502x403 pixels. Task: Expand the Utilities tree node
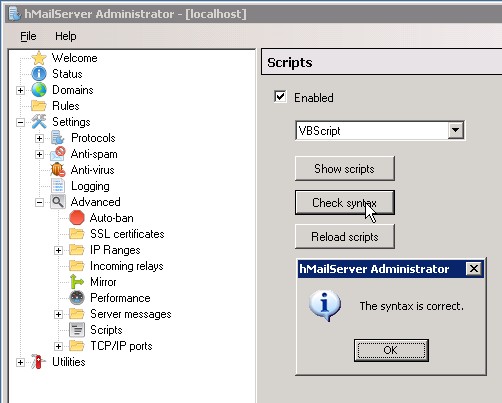coord(20,362)
